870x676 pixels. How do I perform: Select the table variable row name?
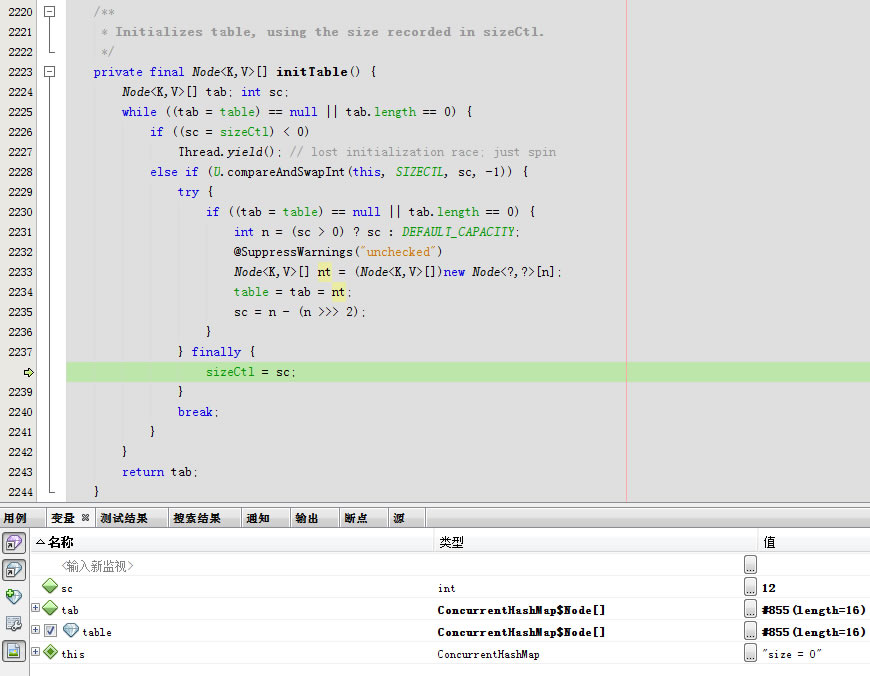coord(97,632)
